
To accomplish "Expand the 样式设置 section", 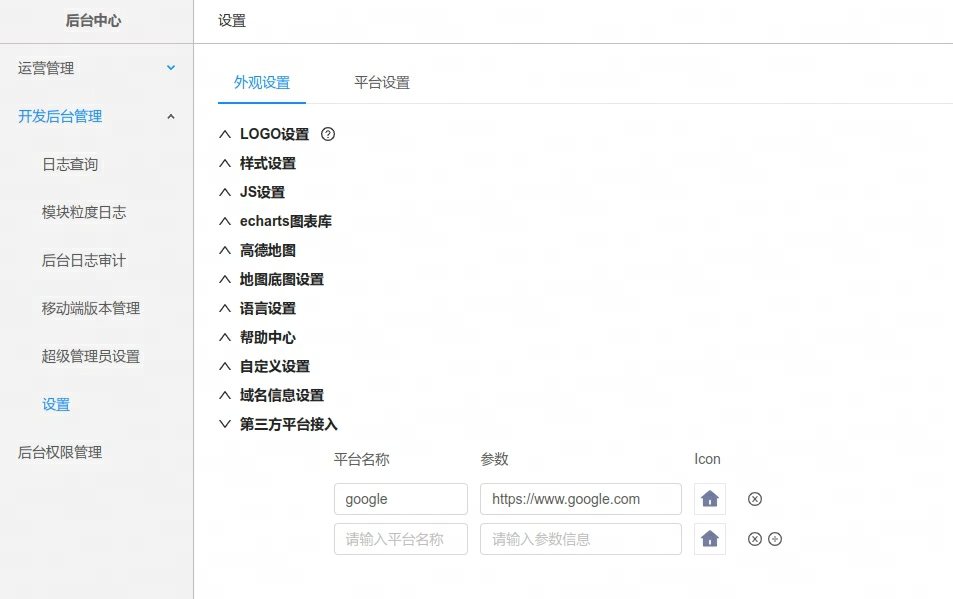I will [267, 163].
